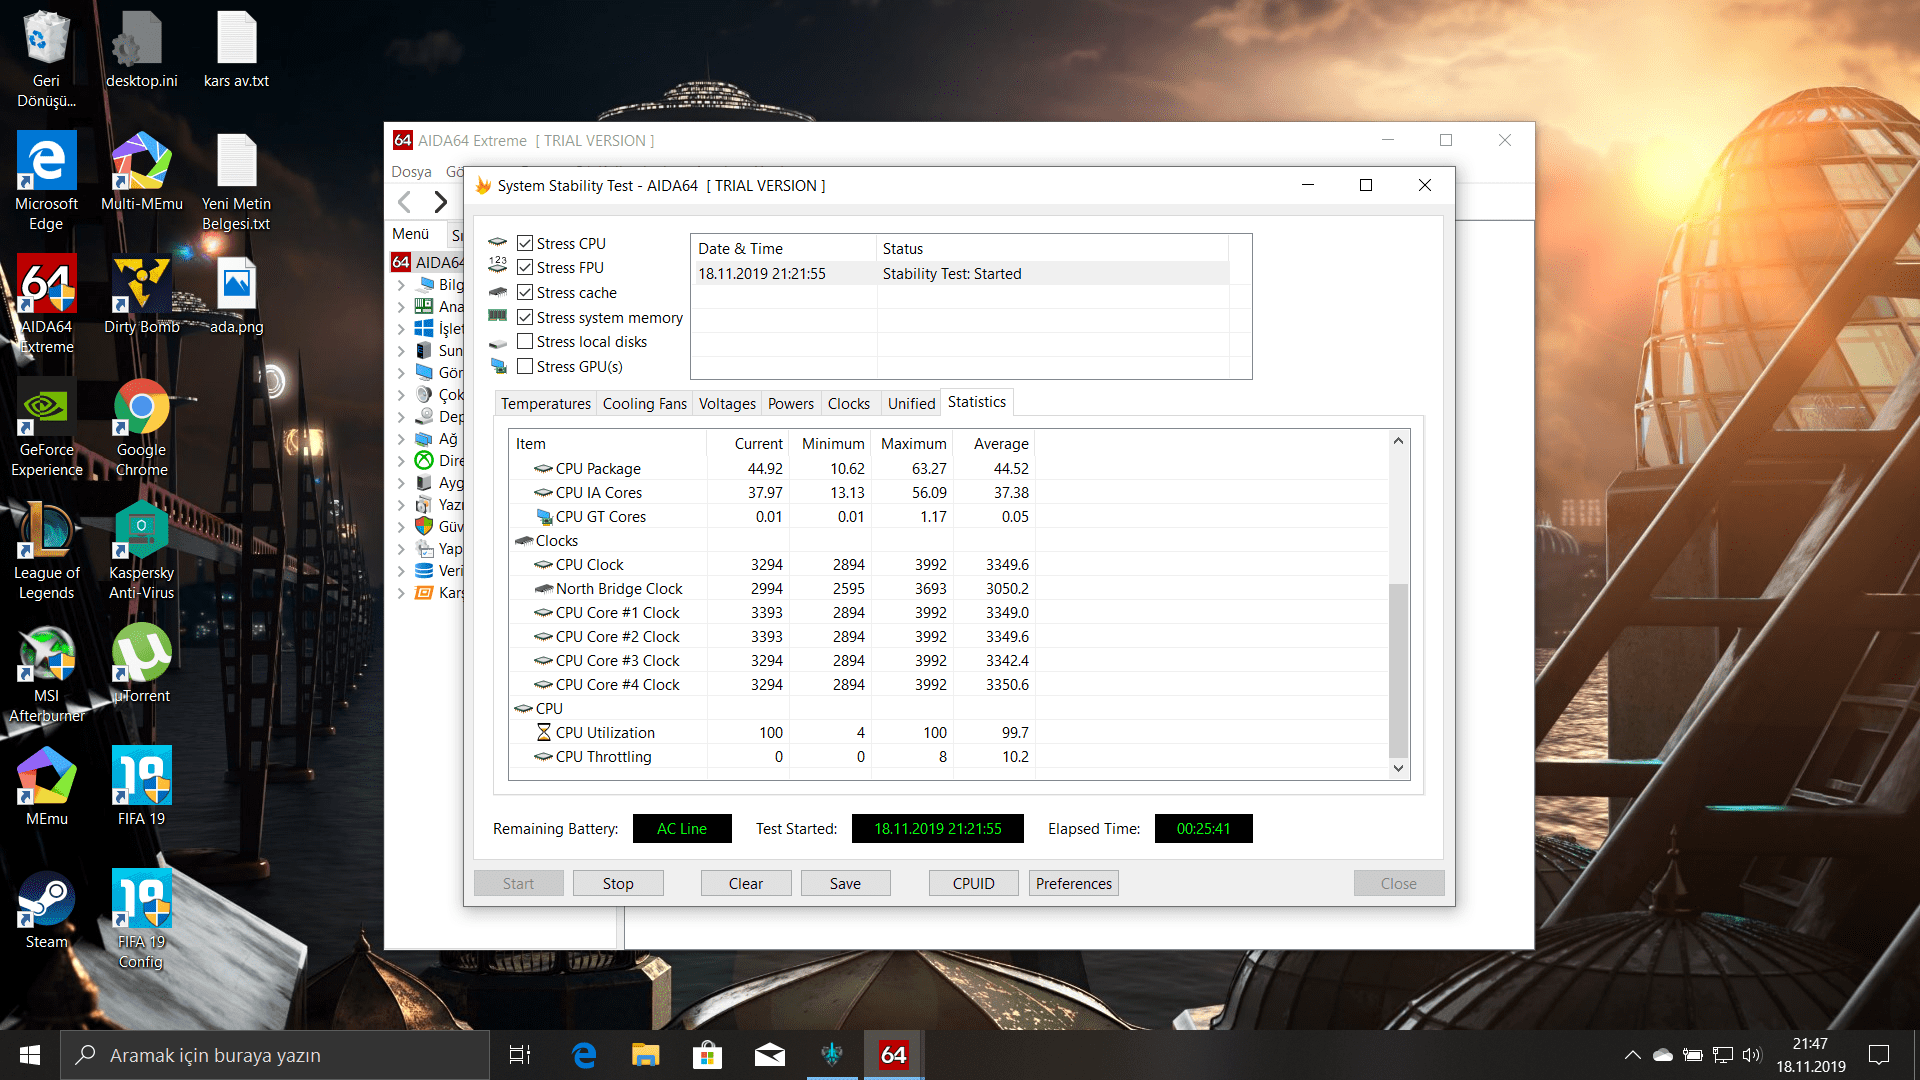
Task: Click the forward navigation arrow in AIDA64
Action: [440, 202]
